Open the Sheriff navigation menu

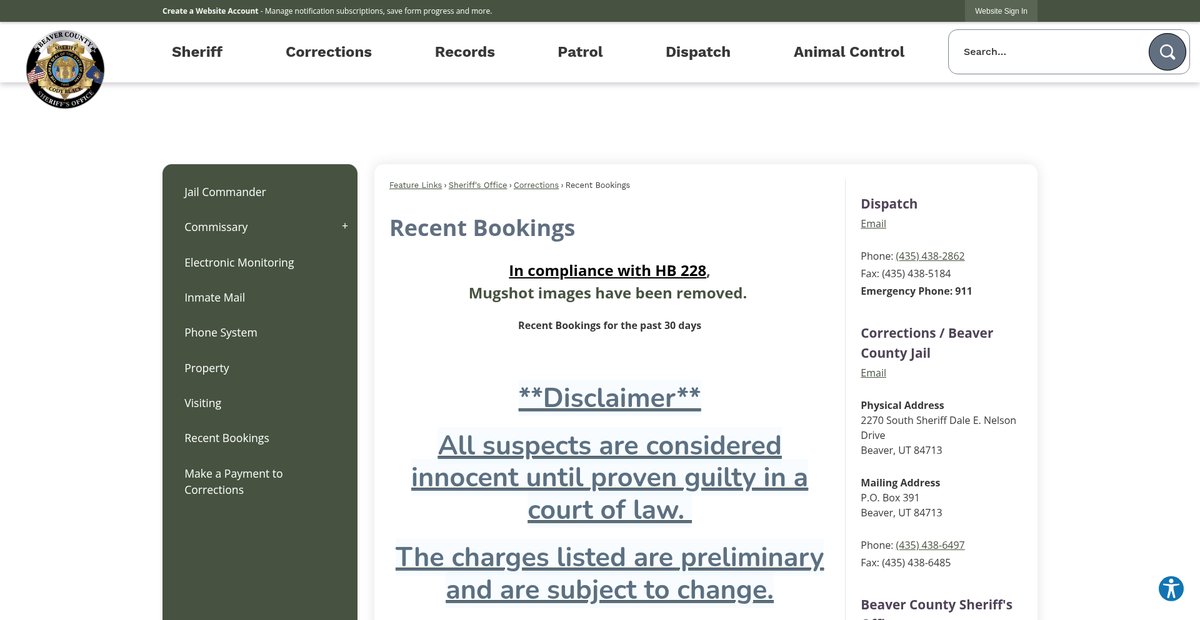coord(197,52)
